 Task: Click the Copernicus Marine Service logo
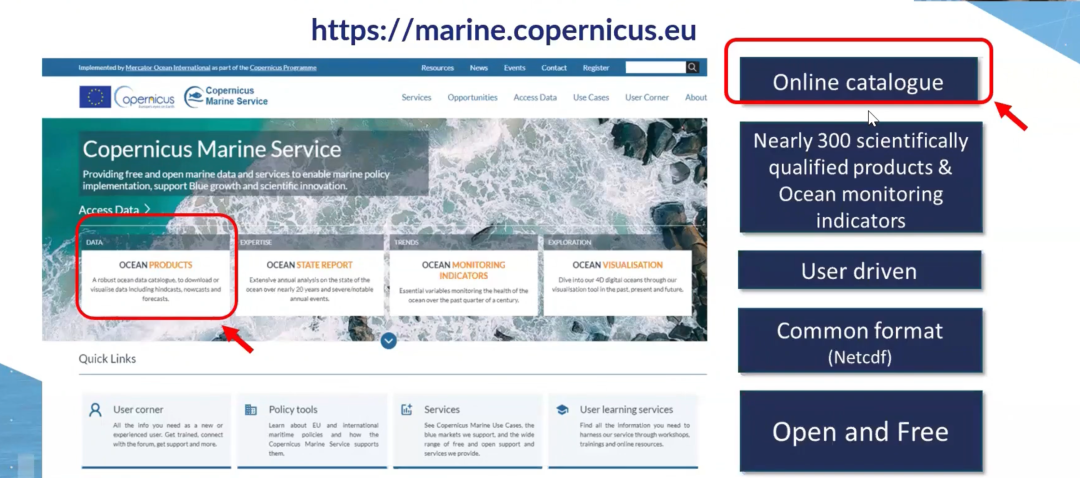point(226,97)
